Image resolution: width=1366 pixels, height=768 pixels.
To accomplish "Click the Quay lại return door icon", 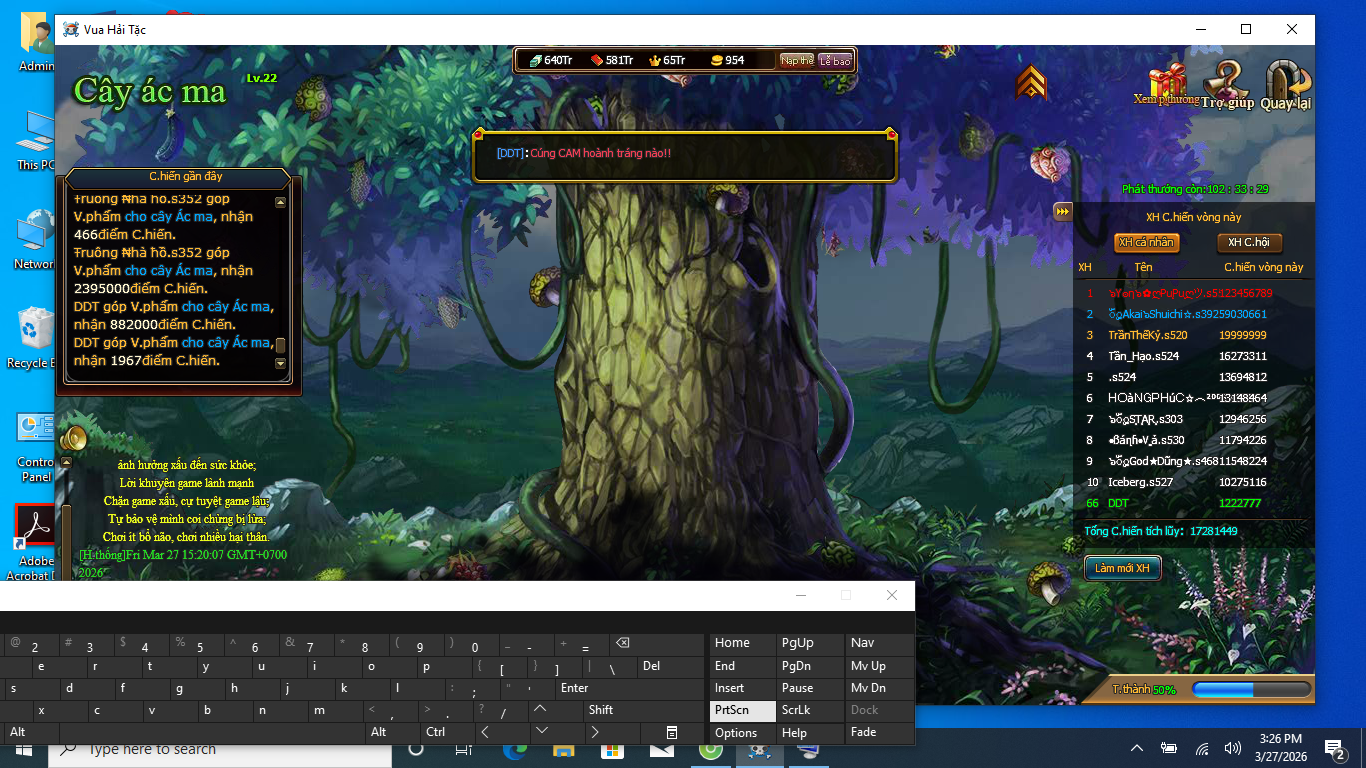I will tap(1286, 84).
